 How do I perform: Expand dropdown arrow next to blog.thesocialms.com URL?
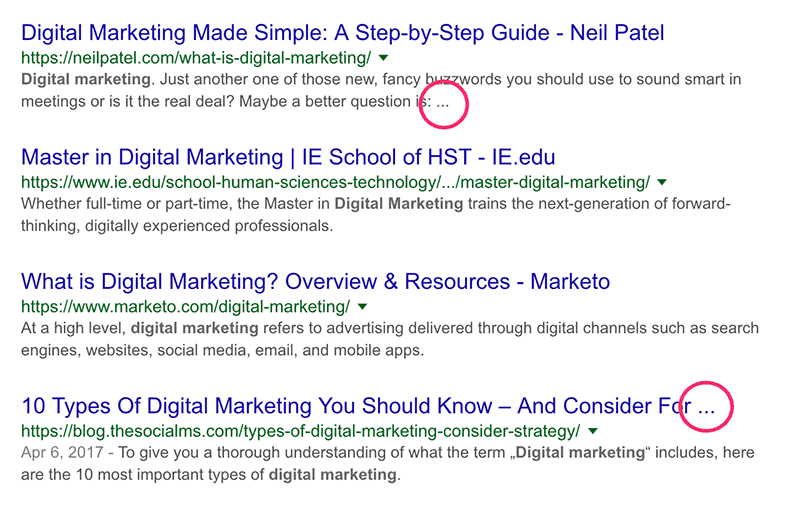point(593,431)
